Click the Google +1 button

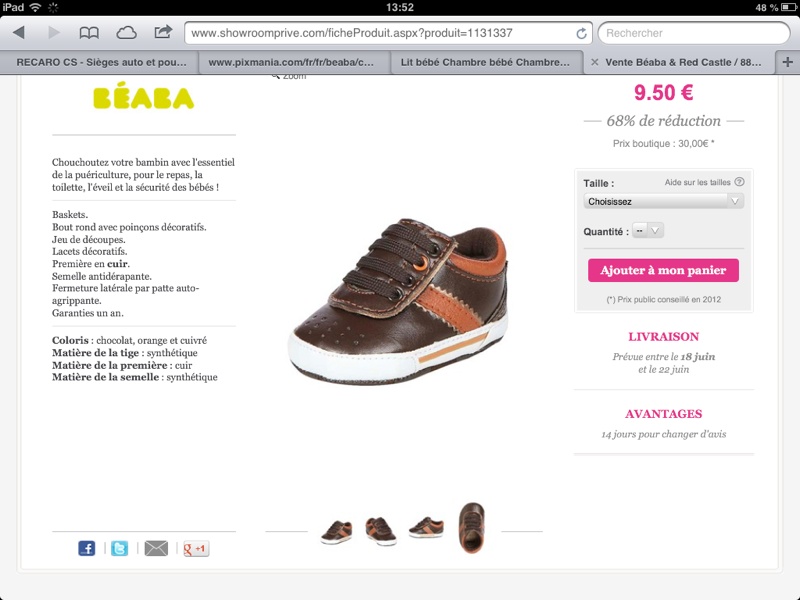pos(196,548)
